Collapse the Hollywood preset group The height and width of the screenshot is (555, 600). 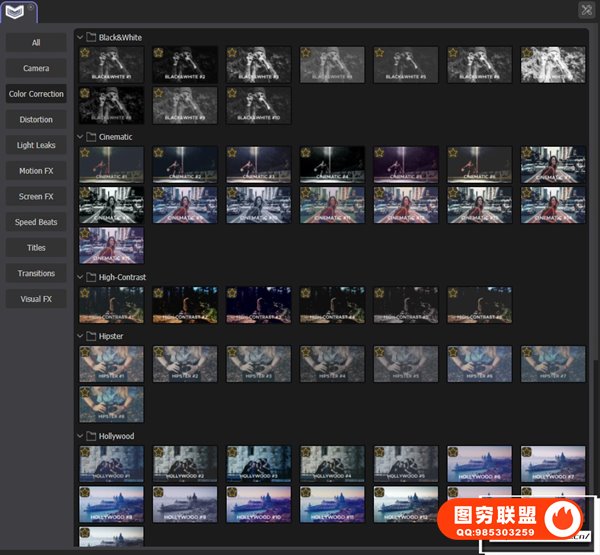[80, 437]
